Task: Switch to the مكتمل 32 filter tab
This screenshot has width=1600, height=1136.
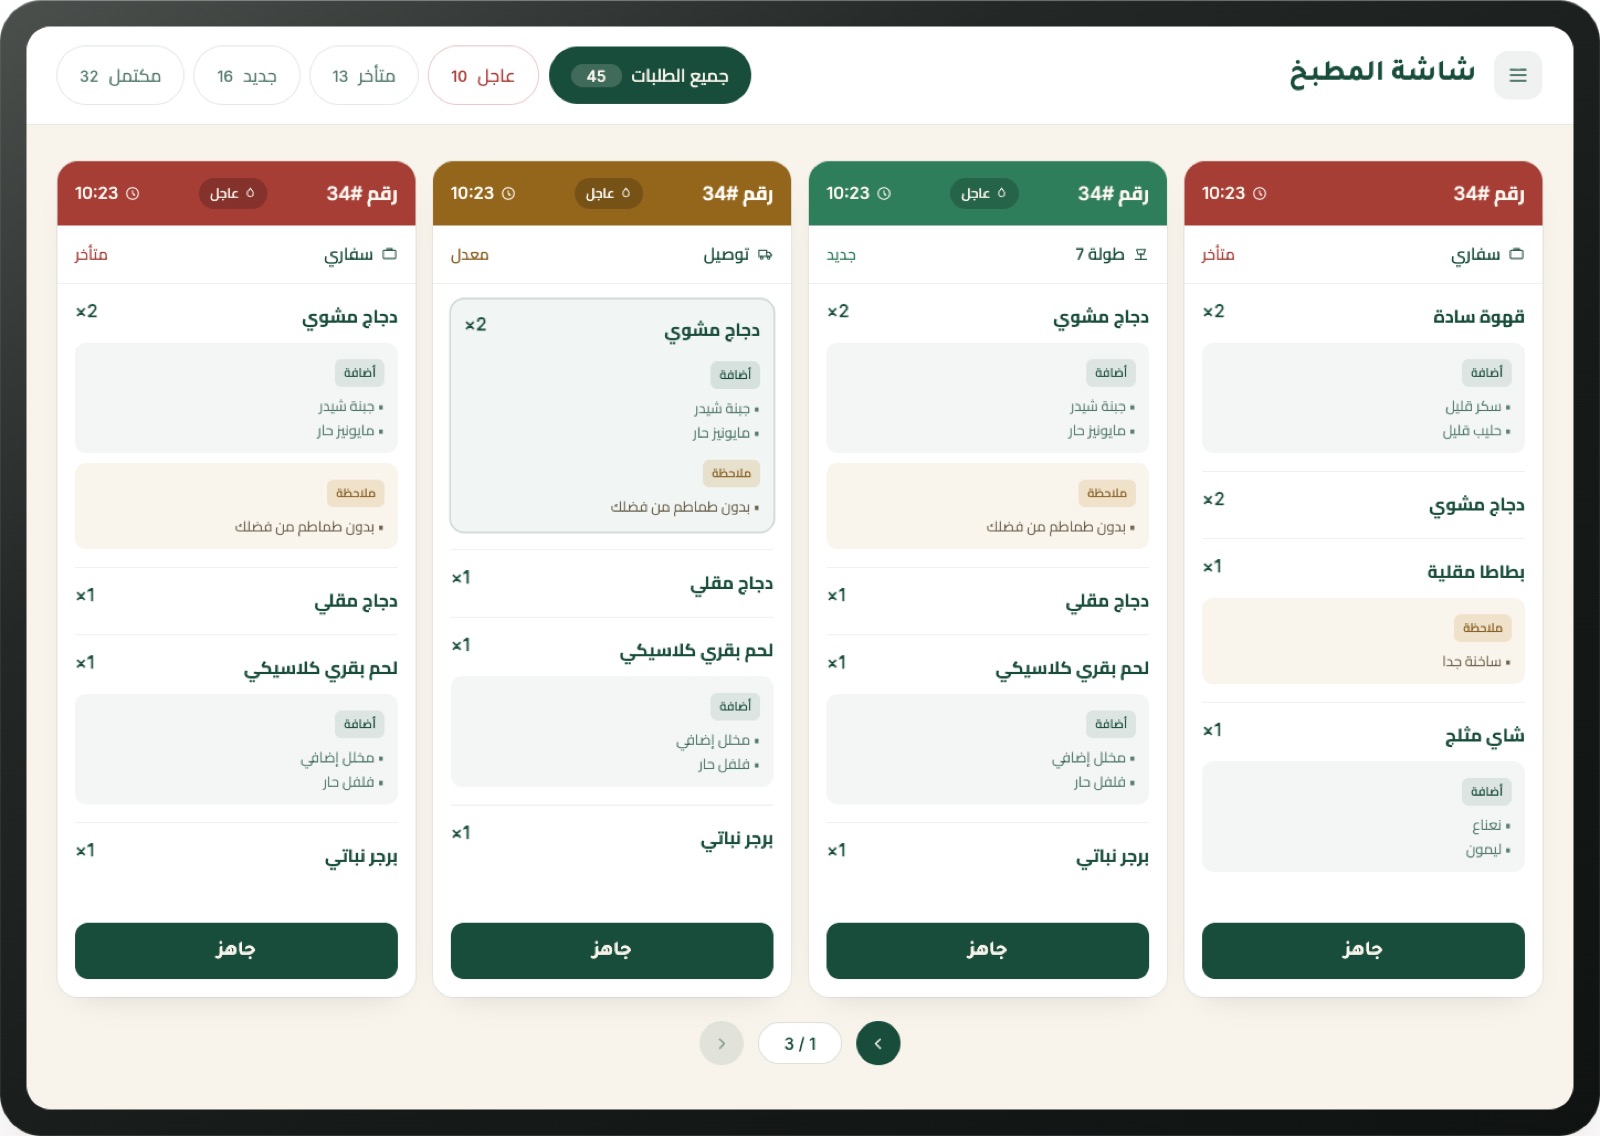Action: point(121,76)
